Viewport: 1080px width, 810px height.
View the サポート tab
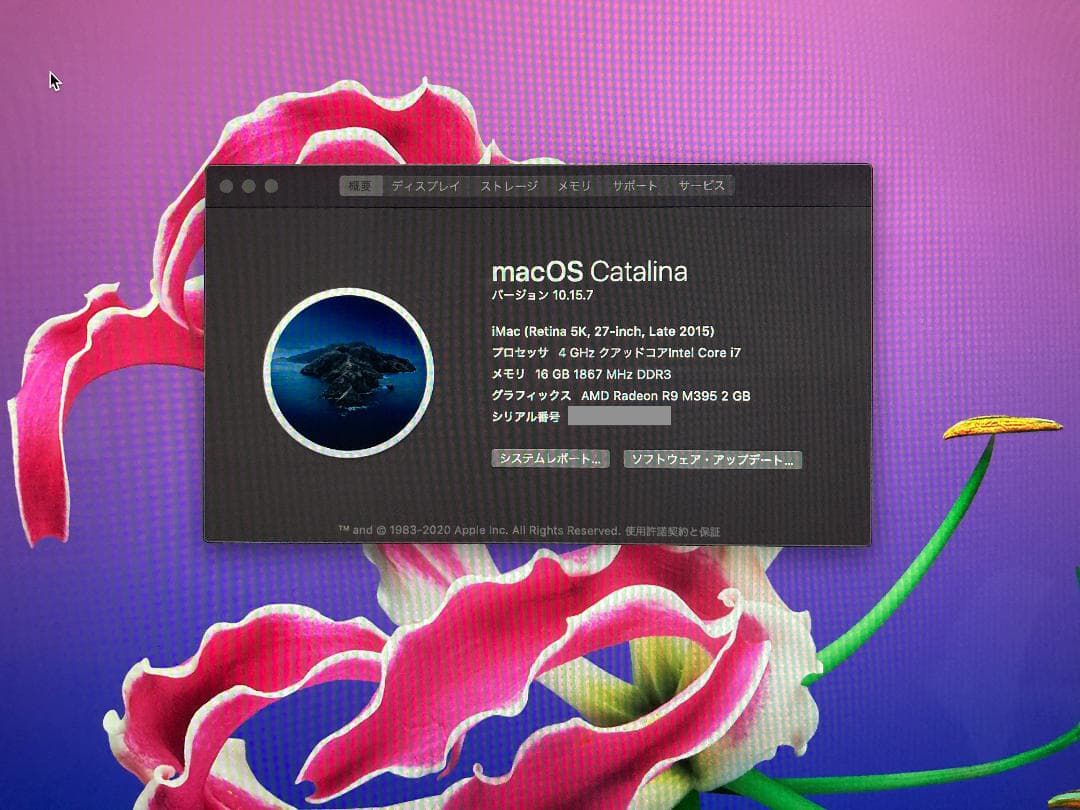pyautogui.click(x=634, y=186)
